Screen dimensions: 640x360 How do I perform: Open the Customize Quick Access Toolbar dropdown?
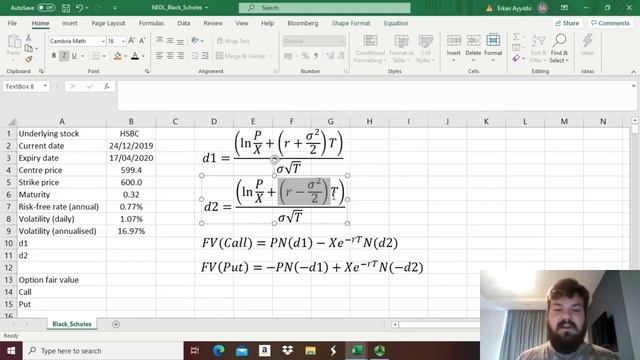coord(115,8)
